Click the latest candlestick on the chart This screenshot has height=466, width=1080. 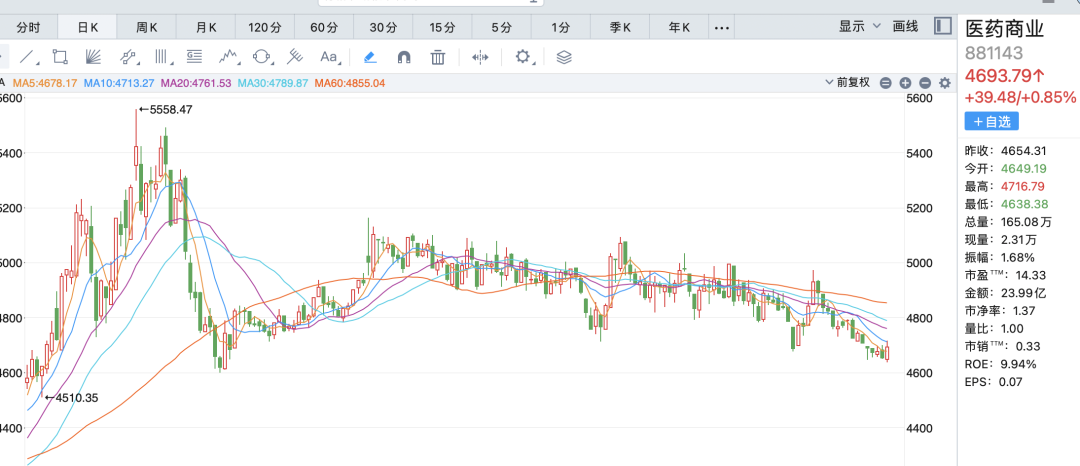pyautogui.click(x=888, y=352)
